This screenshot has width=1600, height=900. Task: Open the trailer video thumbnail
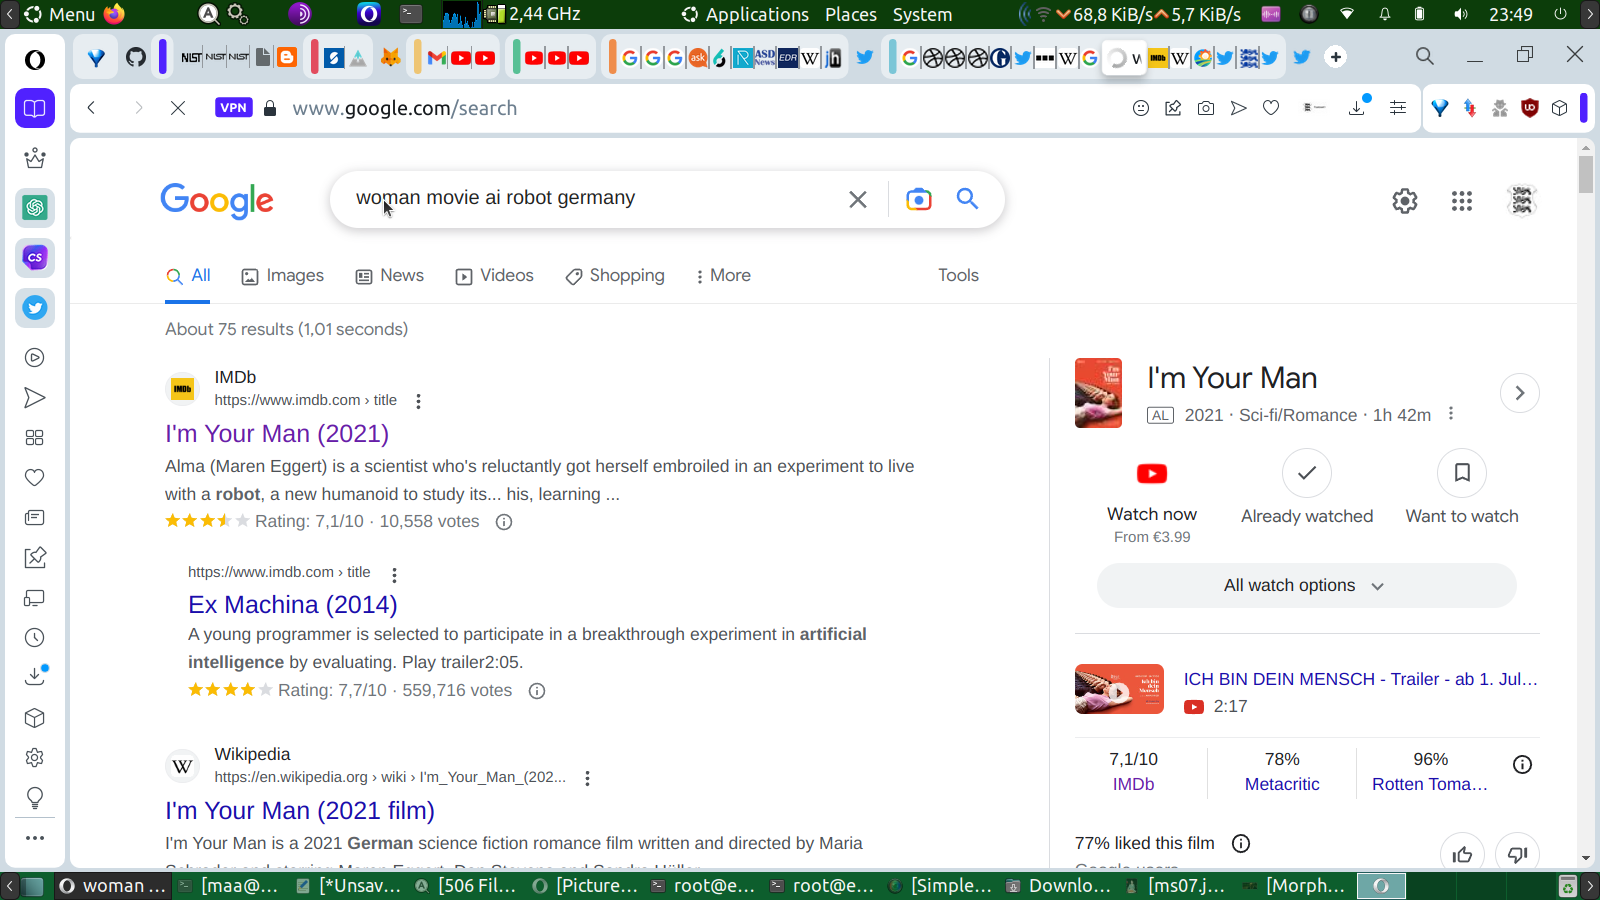pos(1119,689)
